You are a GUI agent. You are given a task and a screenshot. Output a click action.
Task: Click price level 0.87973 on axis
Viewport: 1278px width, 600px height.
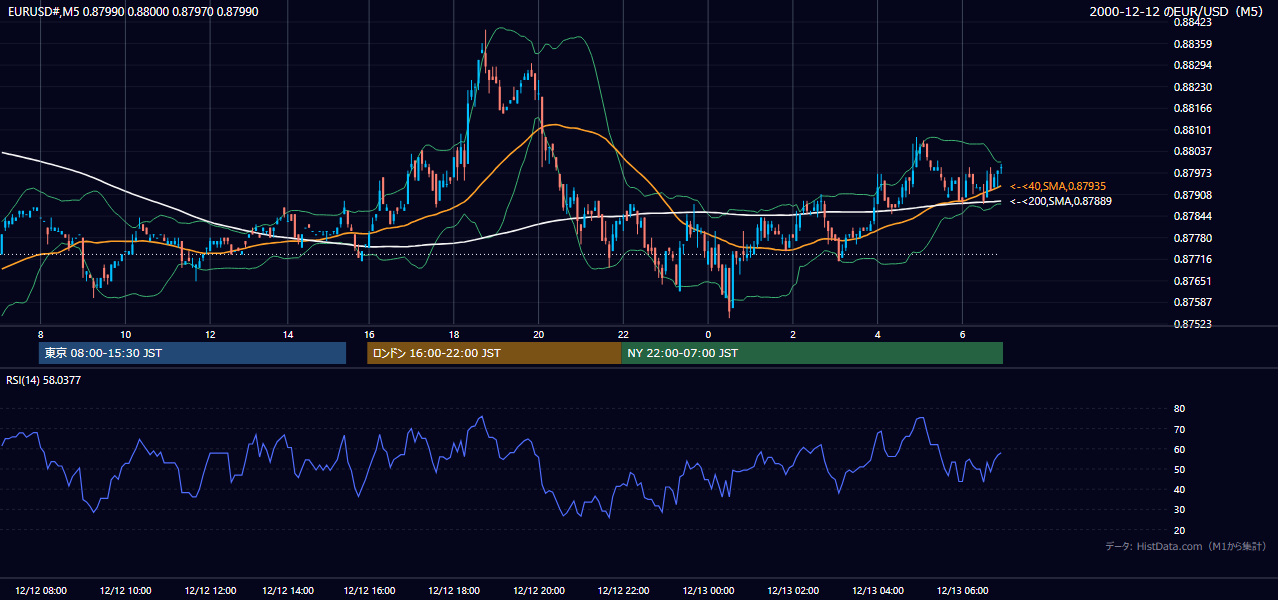(x=1192, y=173)
